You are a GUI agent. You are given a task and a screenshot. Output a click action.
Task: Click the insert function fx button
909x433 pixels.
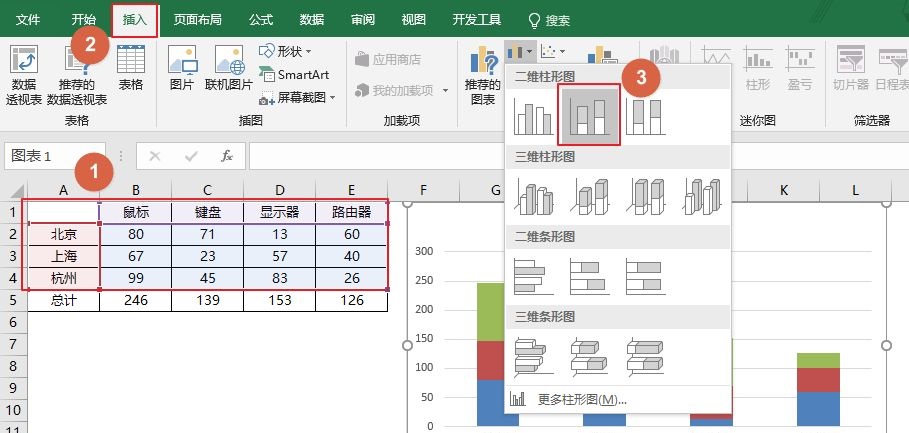point(227,156)
